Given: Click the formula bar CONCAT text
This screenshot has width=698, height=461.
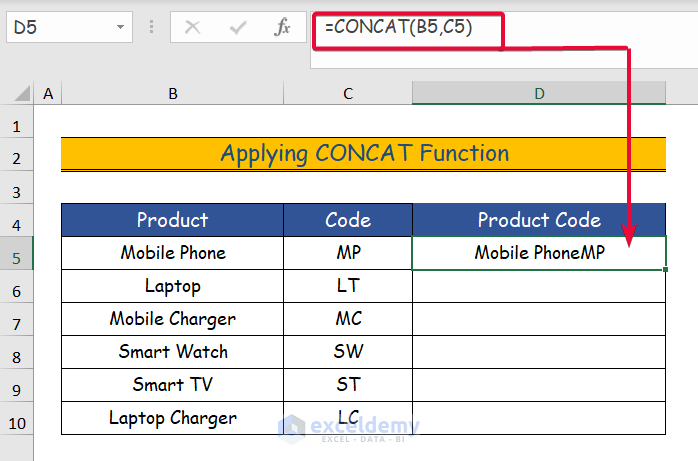Looking at the screenshot, I should point(398,28).
